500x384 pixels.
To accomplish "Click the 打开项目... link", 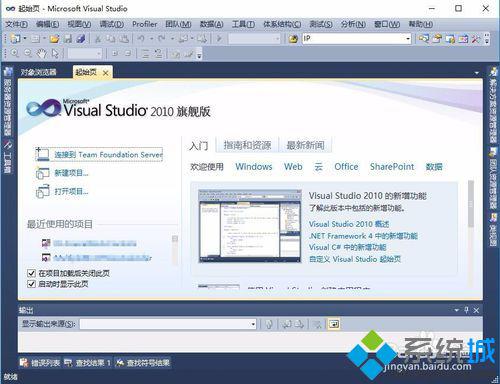I will 62,191.
